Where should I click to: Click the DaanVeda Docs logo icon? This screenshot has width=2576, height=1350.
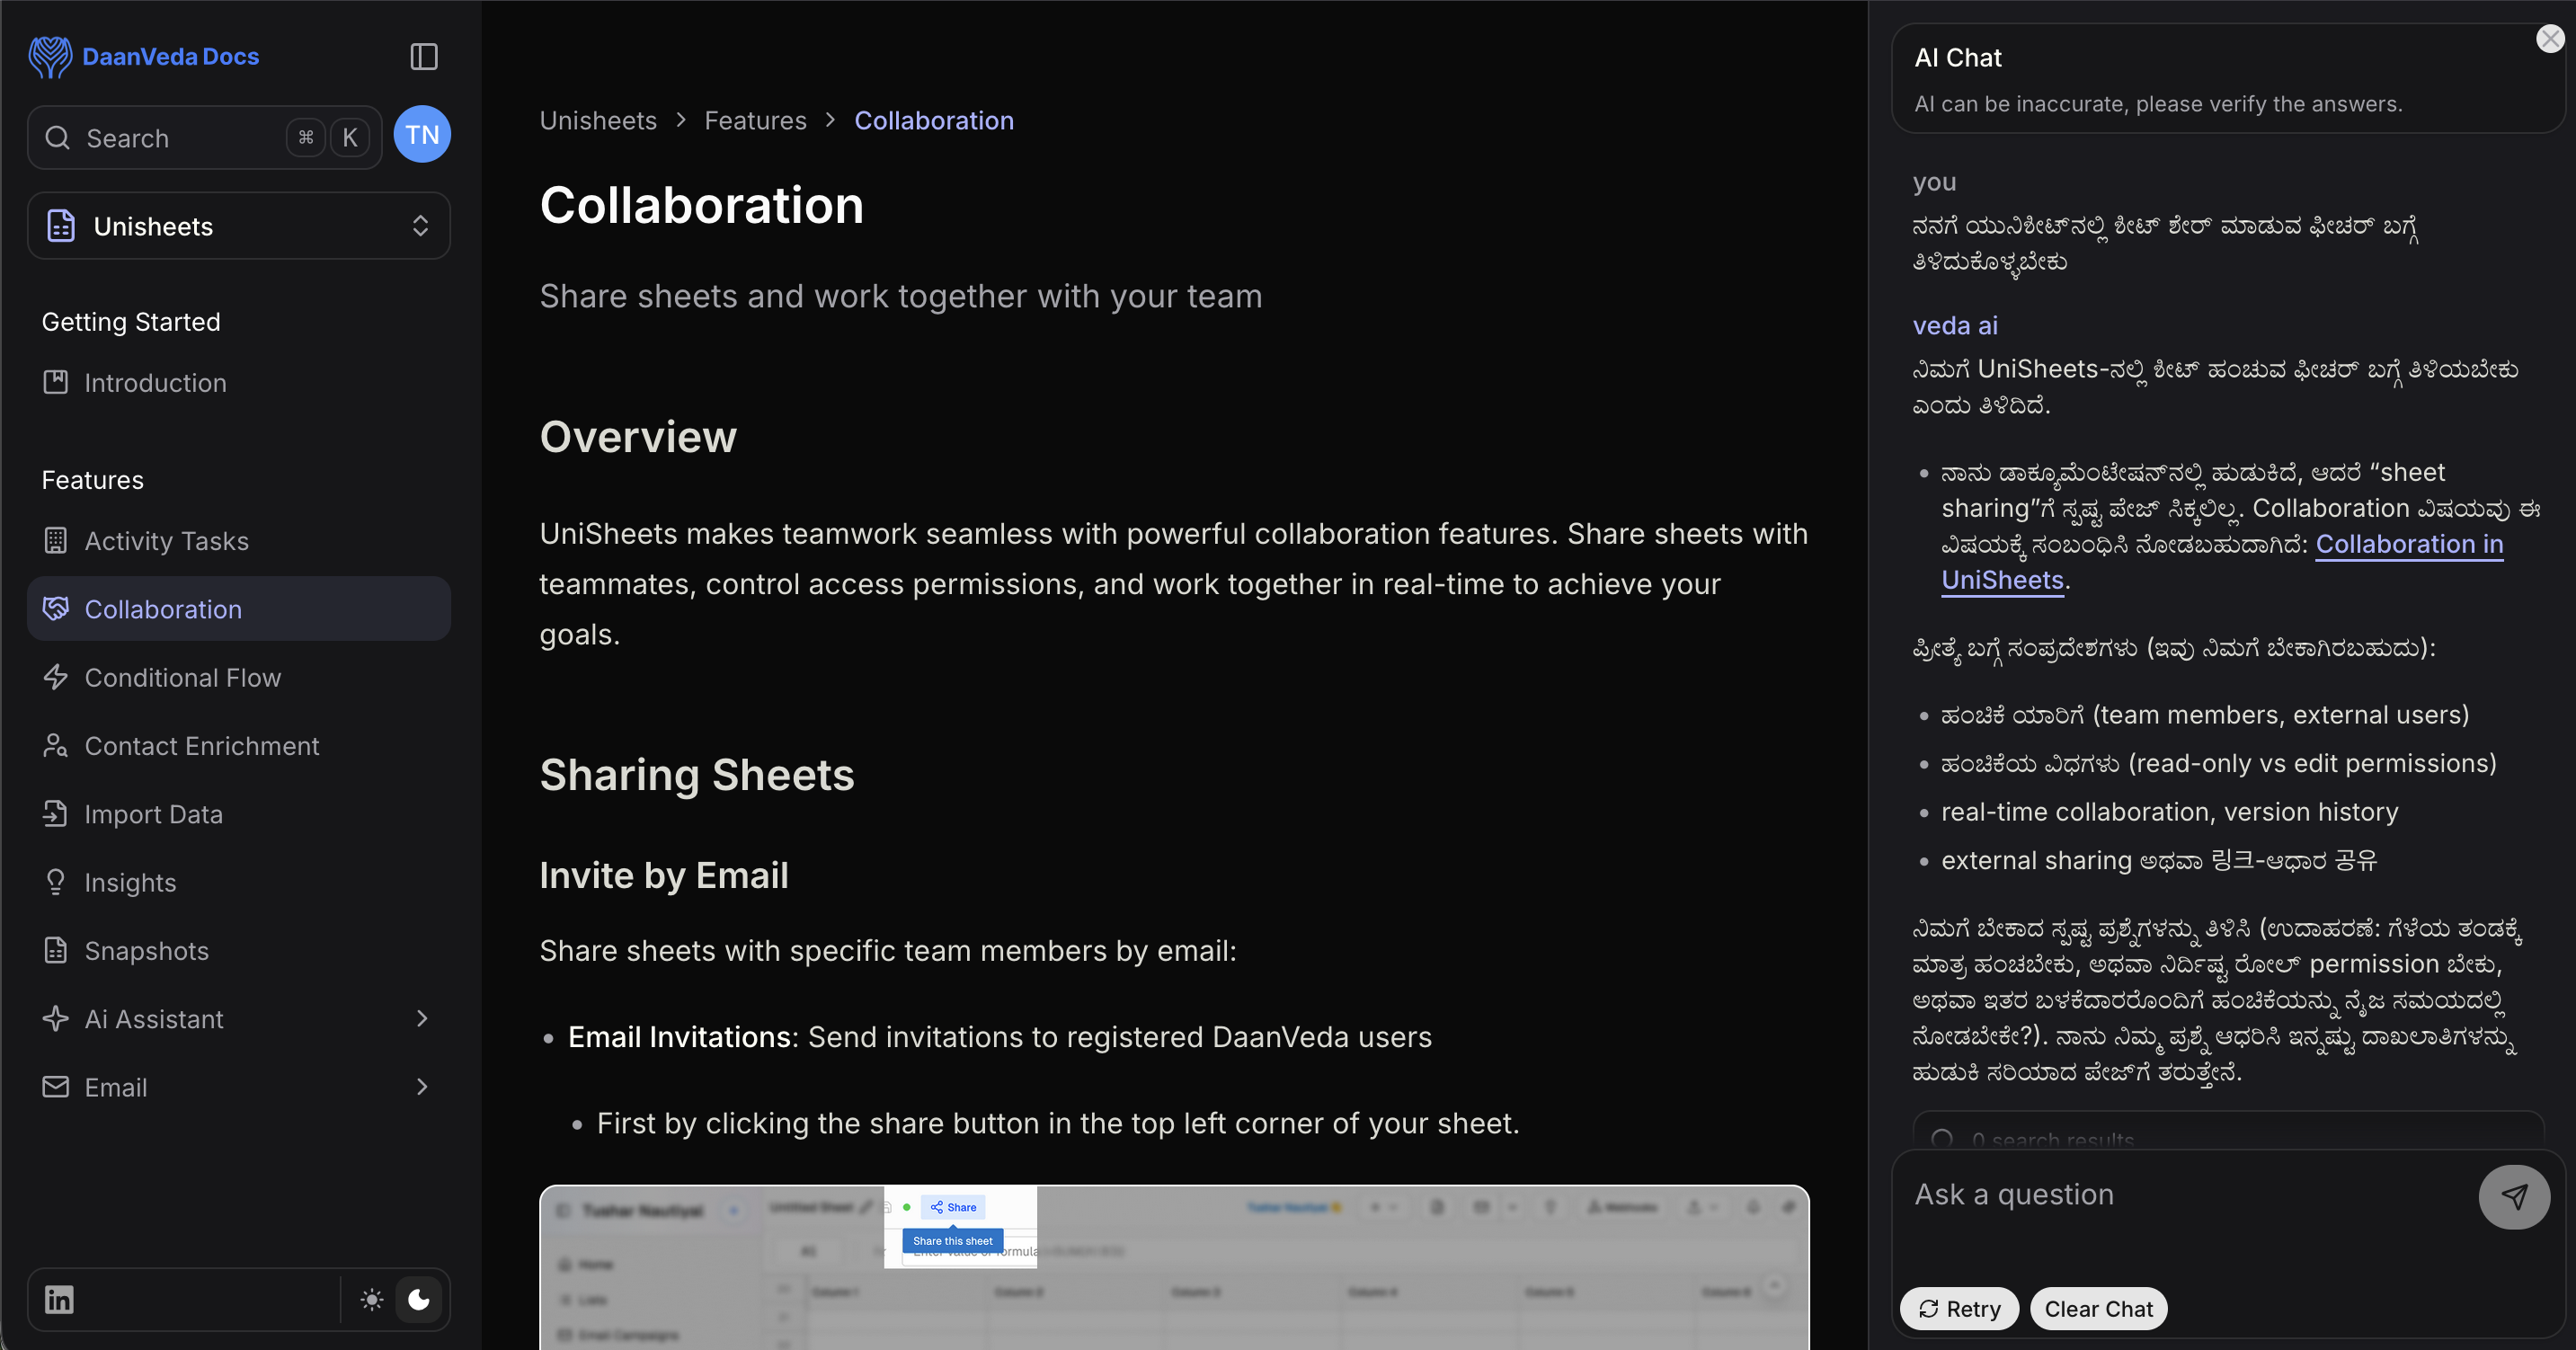pyautogui.click(x=50, y=57)
